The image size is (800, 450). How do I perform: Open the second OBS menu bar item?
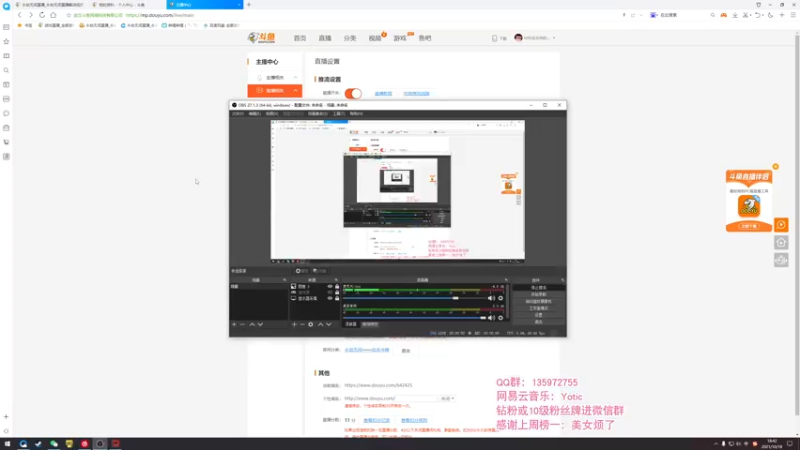tap(255, 114)
